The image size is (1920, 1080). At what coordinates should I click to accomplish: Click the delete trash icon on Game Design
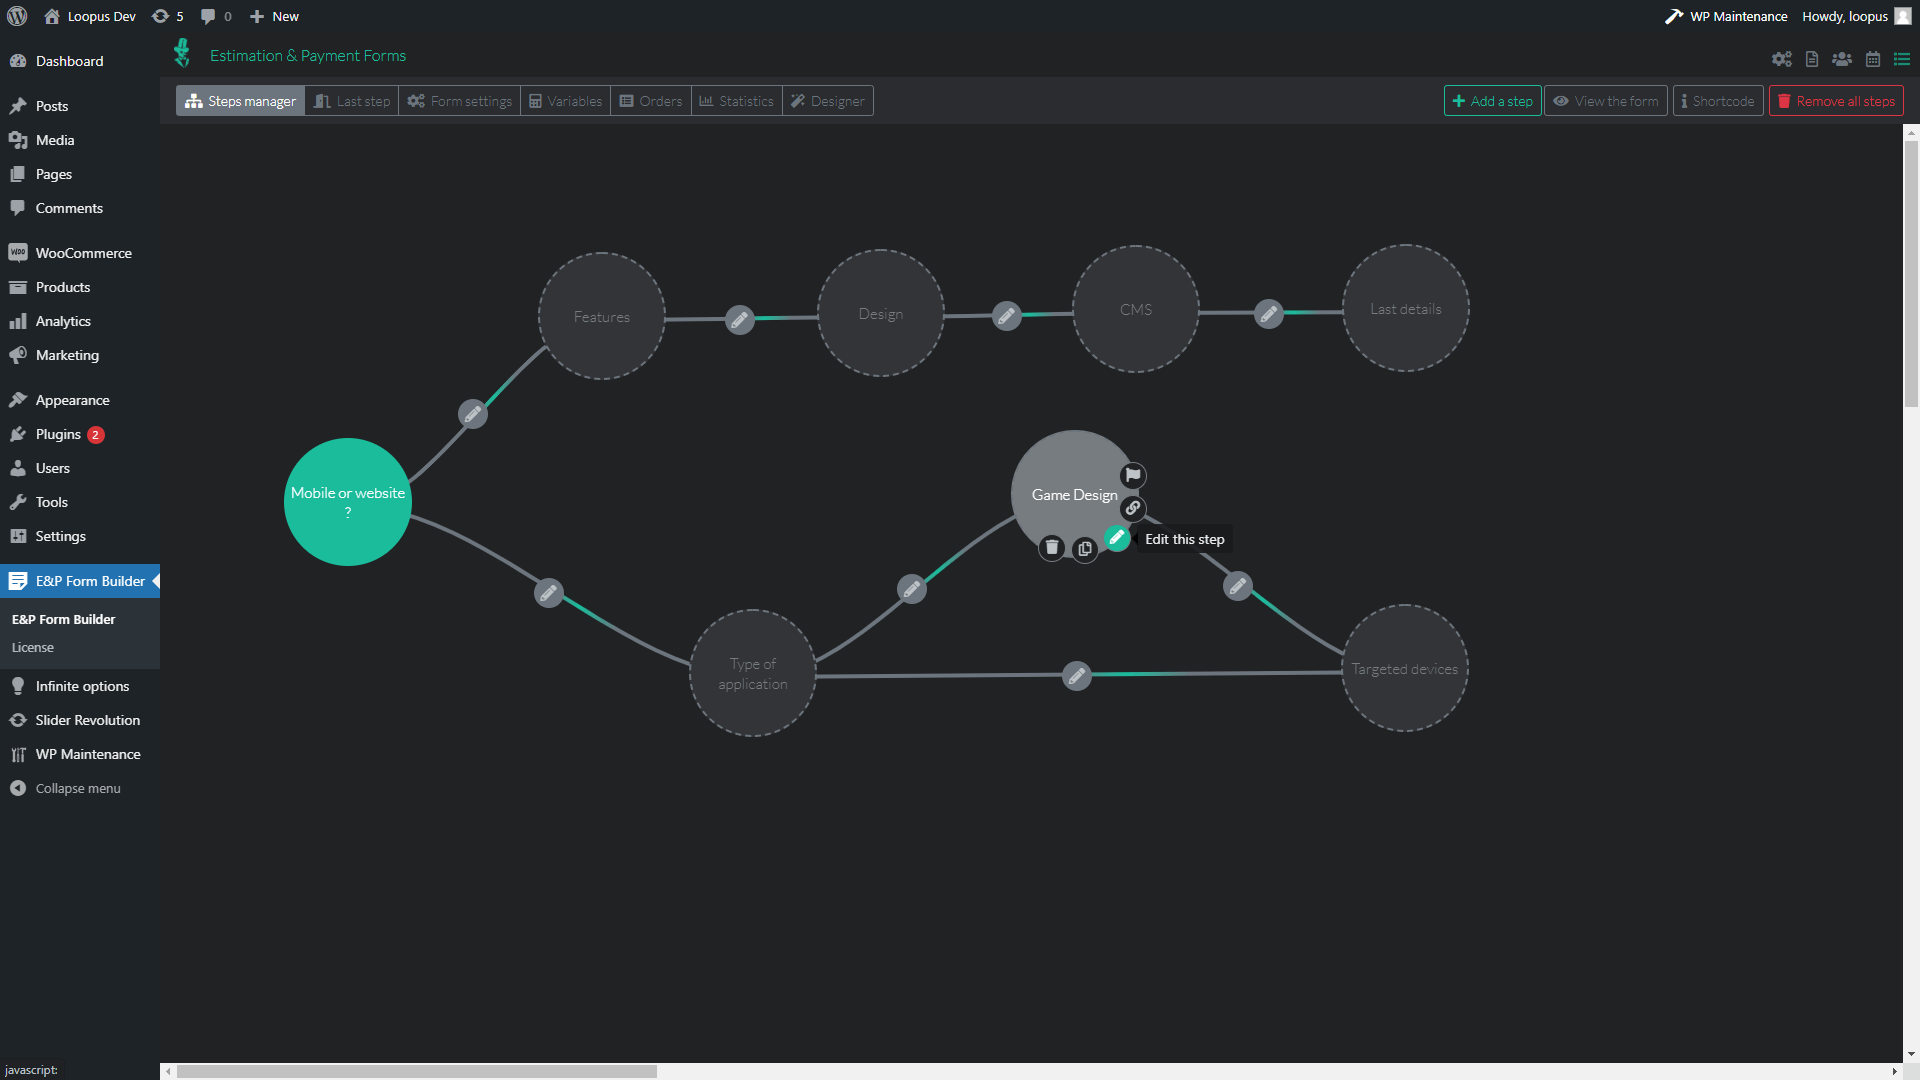1051,547
